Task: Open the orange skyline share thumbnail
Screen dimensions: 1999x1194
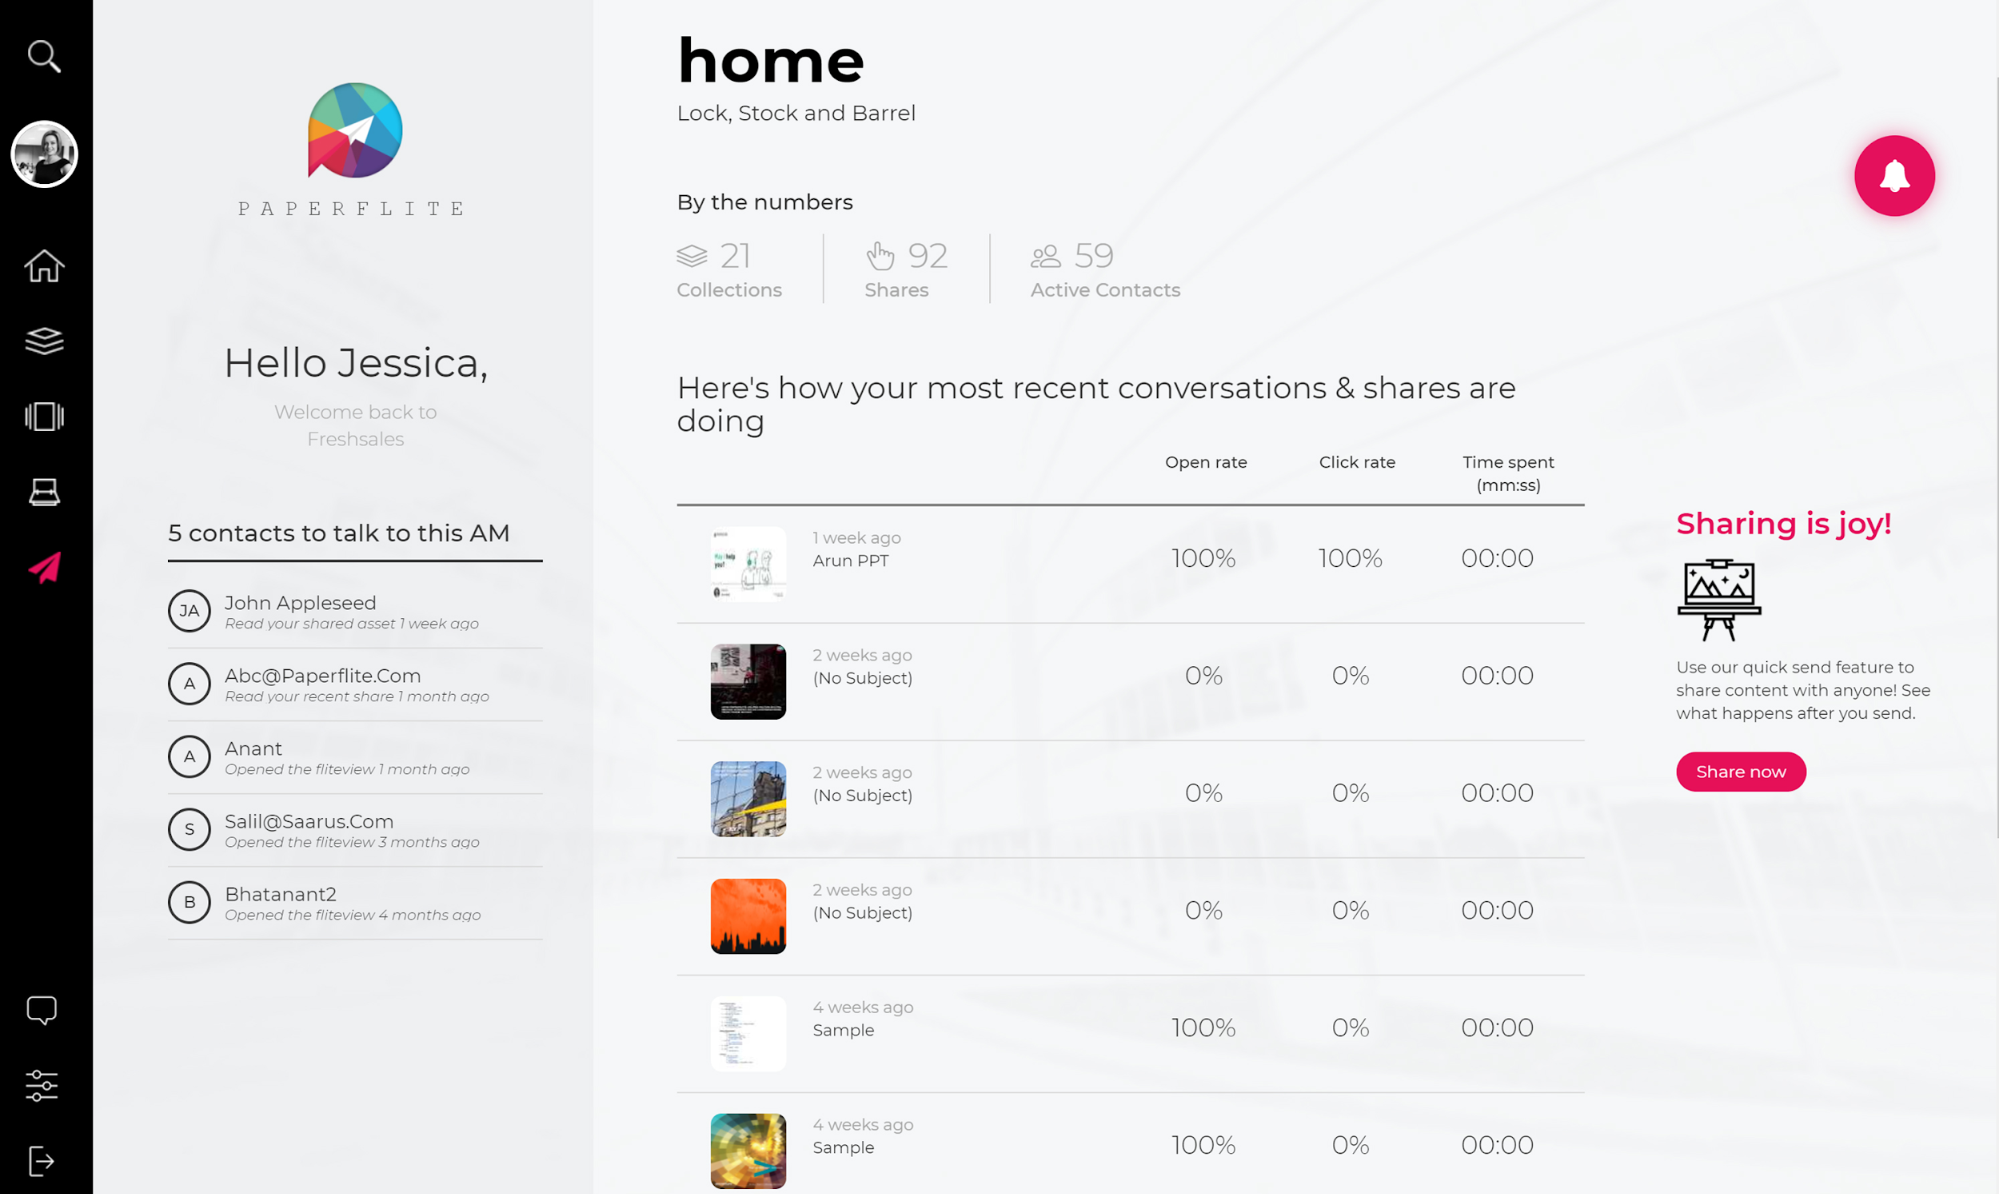Action: tap(748, 916)
